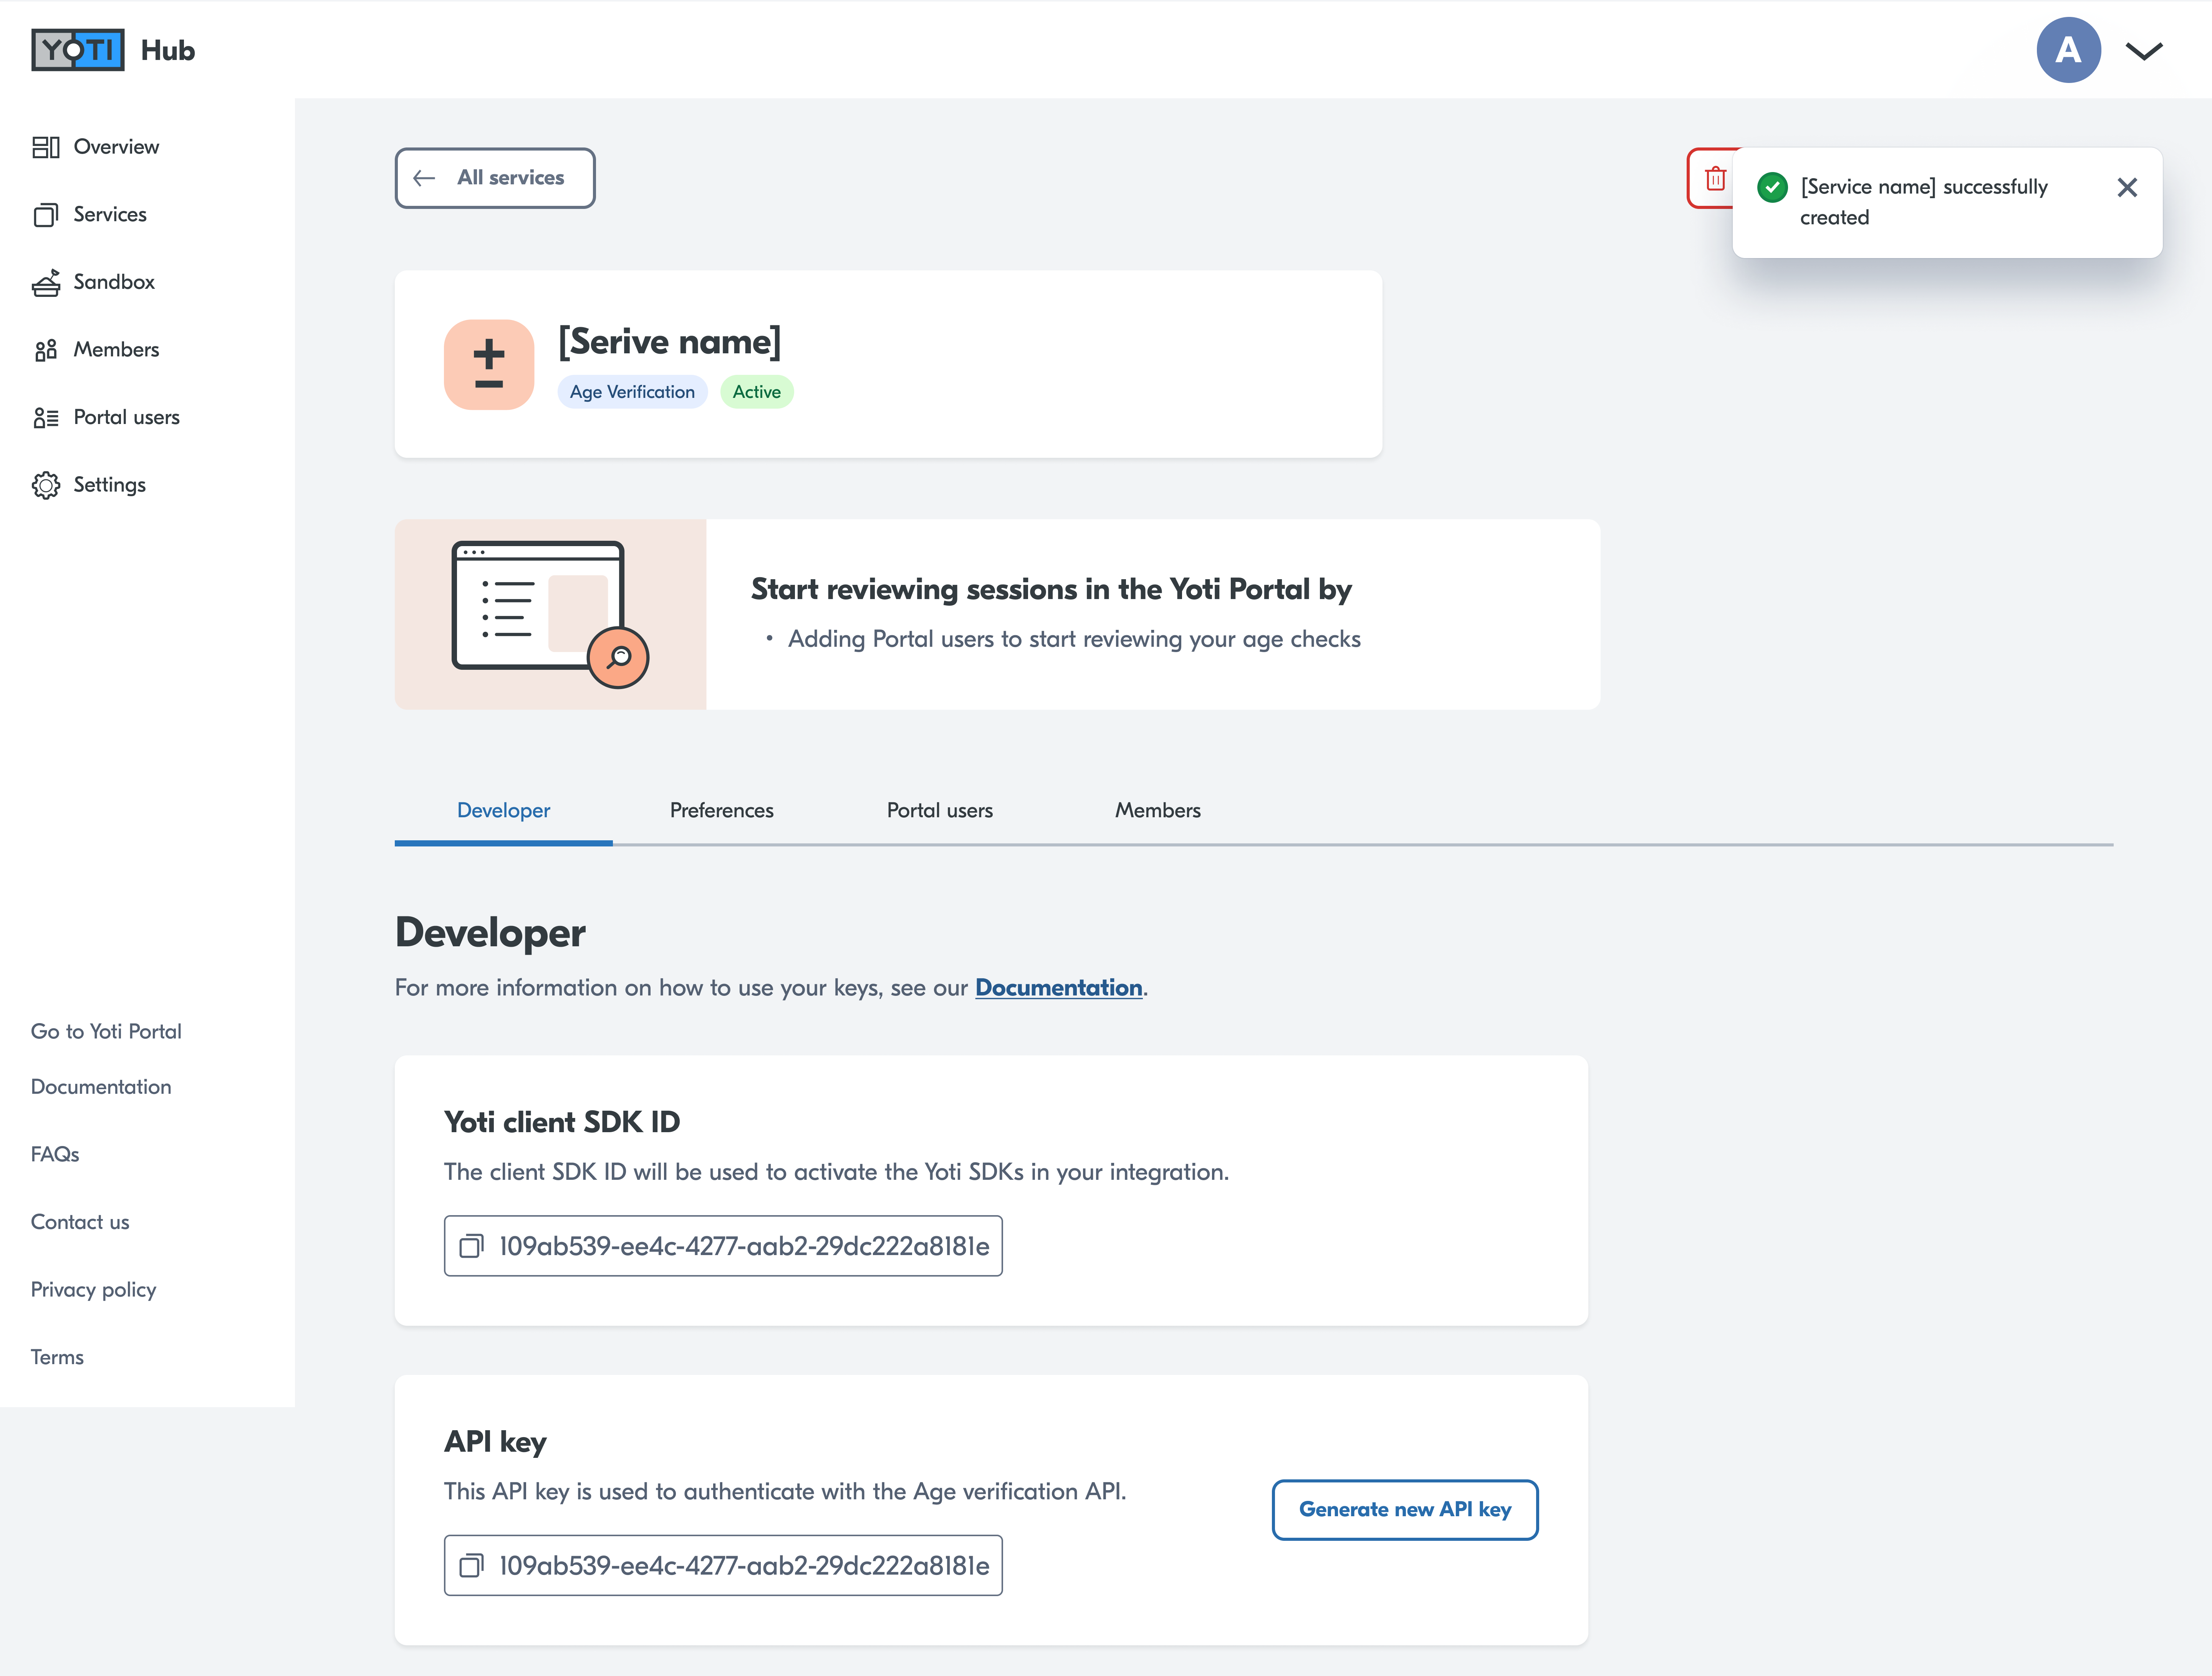Click the Yoti Hub logo
This screenshot has height=1676, width=2212.
(78, 50)
